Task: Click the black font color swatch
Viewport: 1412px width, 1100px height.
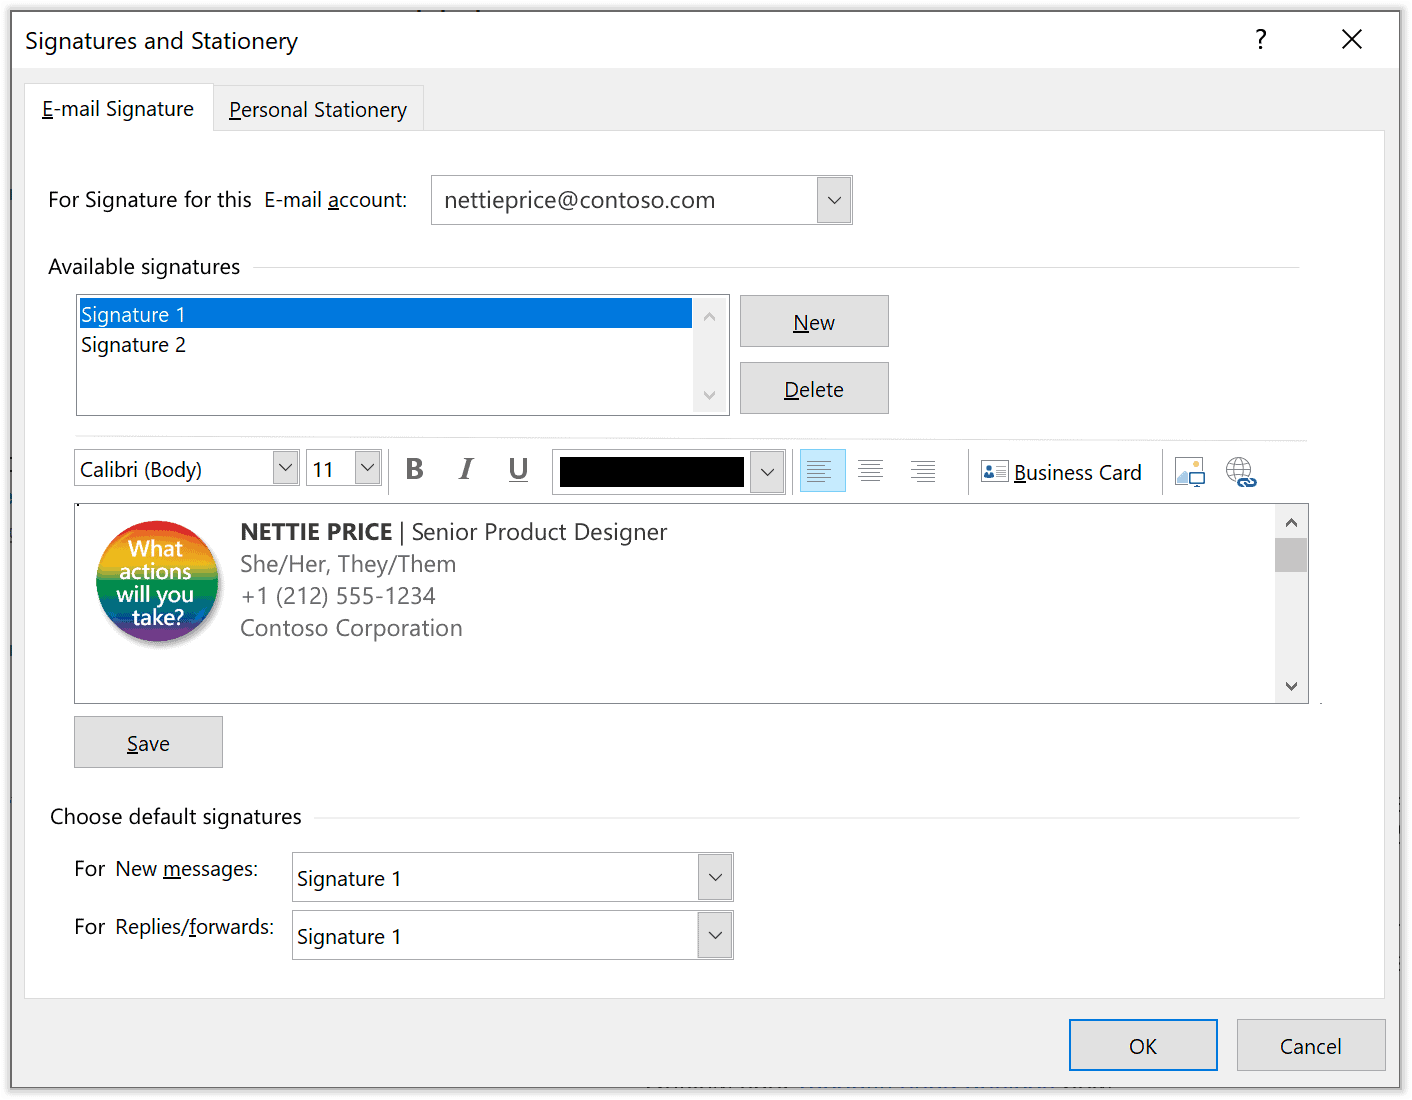Action: 652,472
